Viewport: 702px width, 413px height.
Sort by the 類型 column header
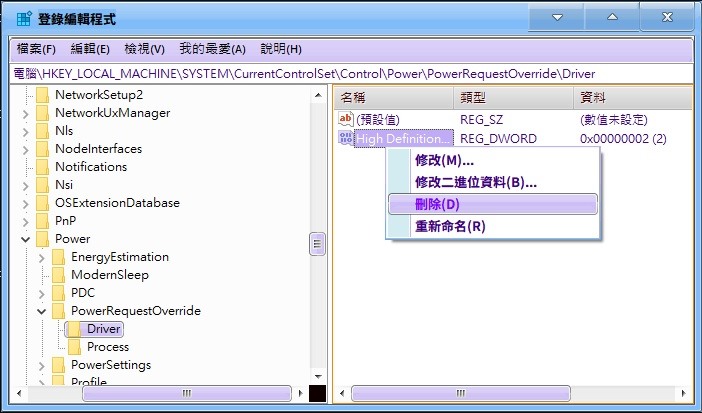click(x=514, y=97)
